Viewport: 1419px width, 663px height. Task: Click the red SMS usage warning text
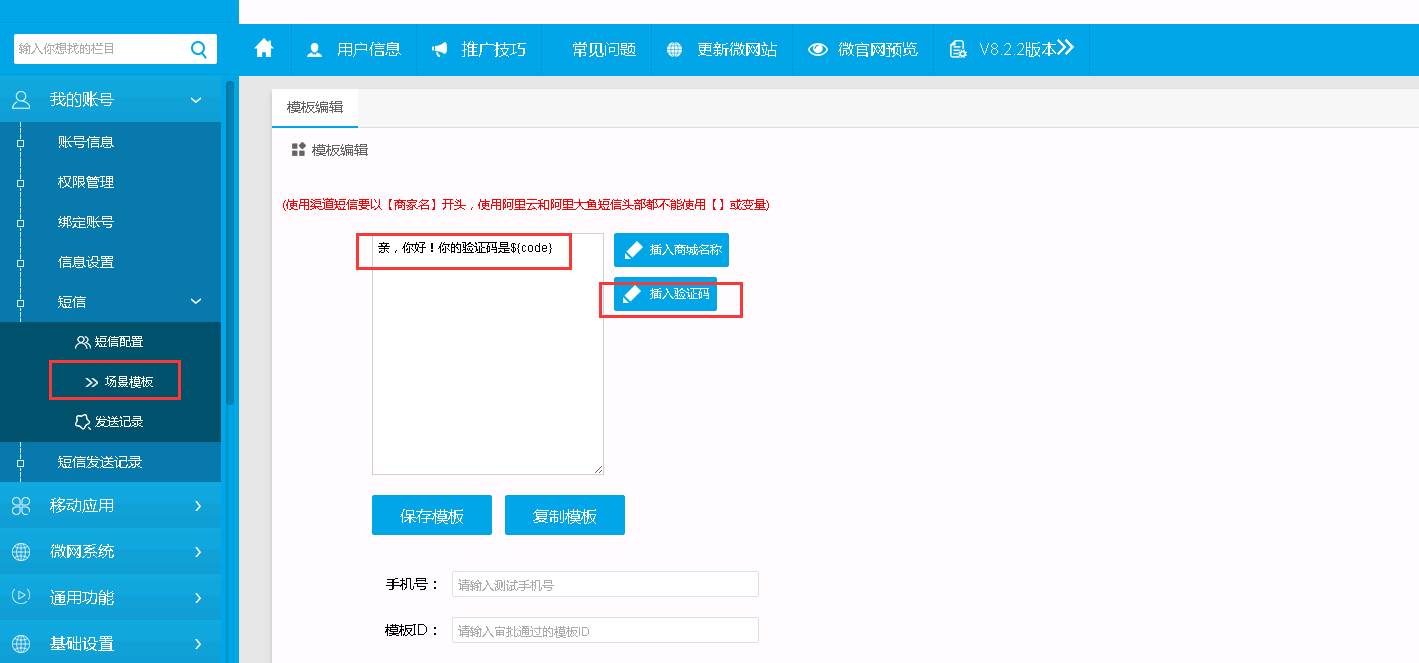[526, 204]
